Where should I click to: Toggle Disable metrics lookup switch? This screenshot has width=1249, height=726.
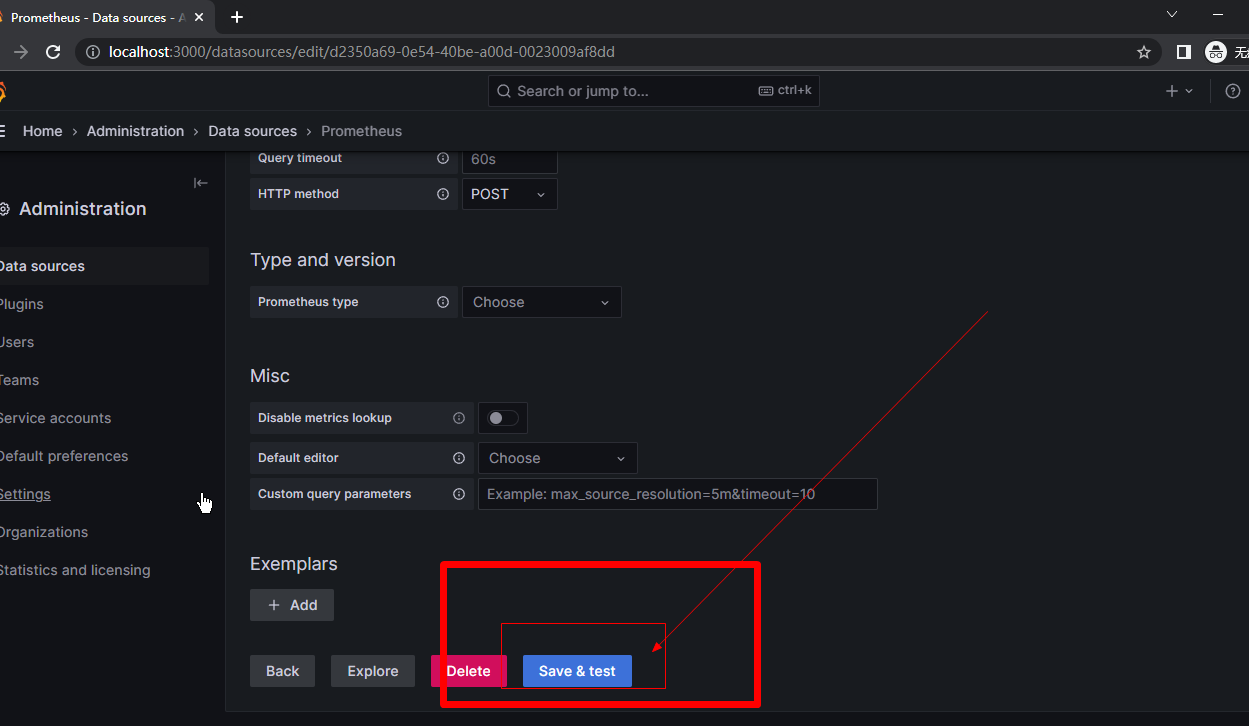tap(503, 418)
